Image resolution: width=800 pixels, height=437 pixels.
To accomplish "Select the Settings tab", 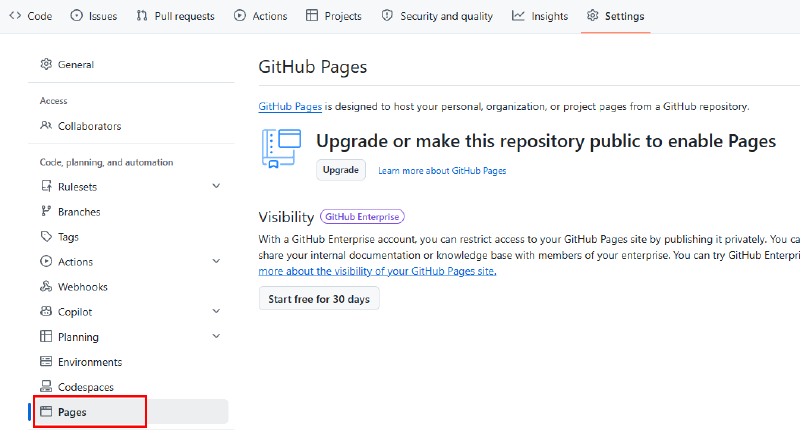I will point(615,16).
